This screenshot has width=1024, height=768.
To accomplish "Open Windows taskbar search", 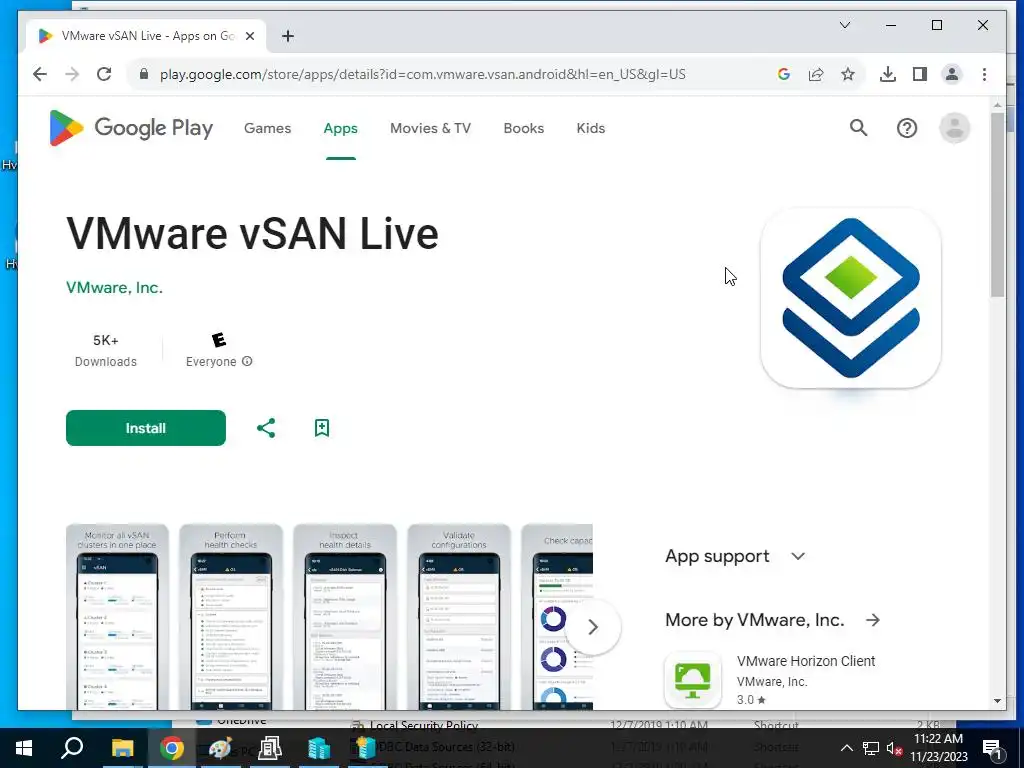I will 72,748.
